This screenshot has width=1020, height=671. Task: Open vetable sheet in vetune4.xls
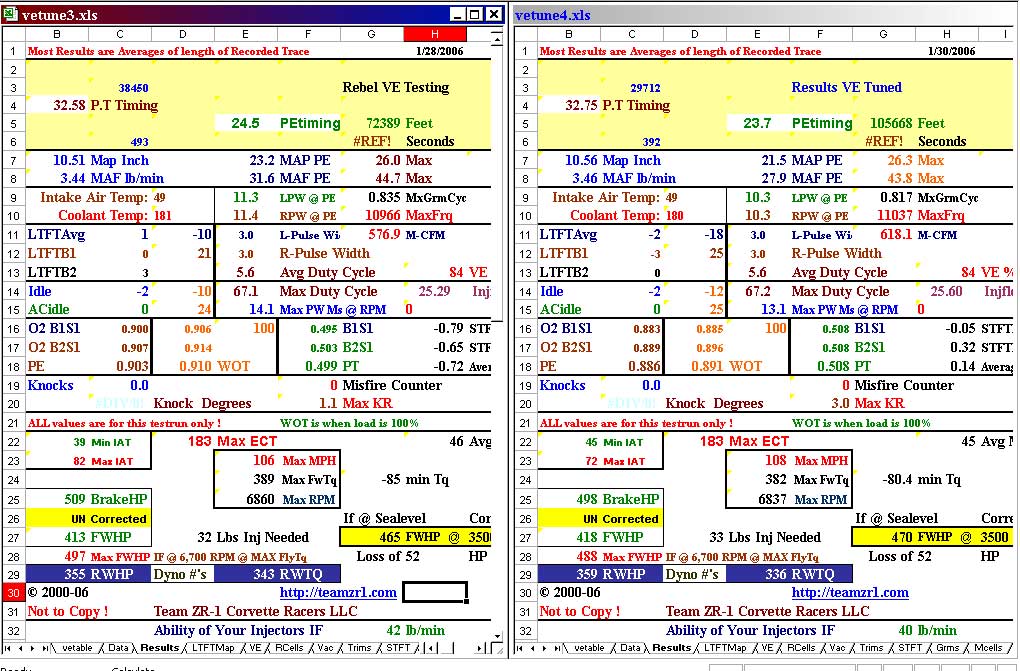589,648
